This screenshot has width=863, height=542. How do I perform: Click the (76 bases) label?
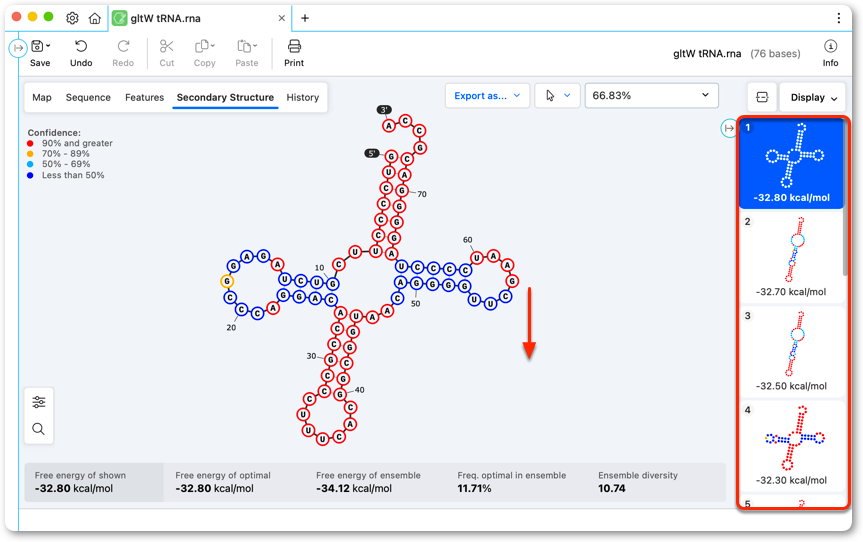pyautogui.click(x=776, y=54)
